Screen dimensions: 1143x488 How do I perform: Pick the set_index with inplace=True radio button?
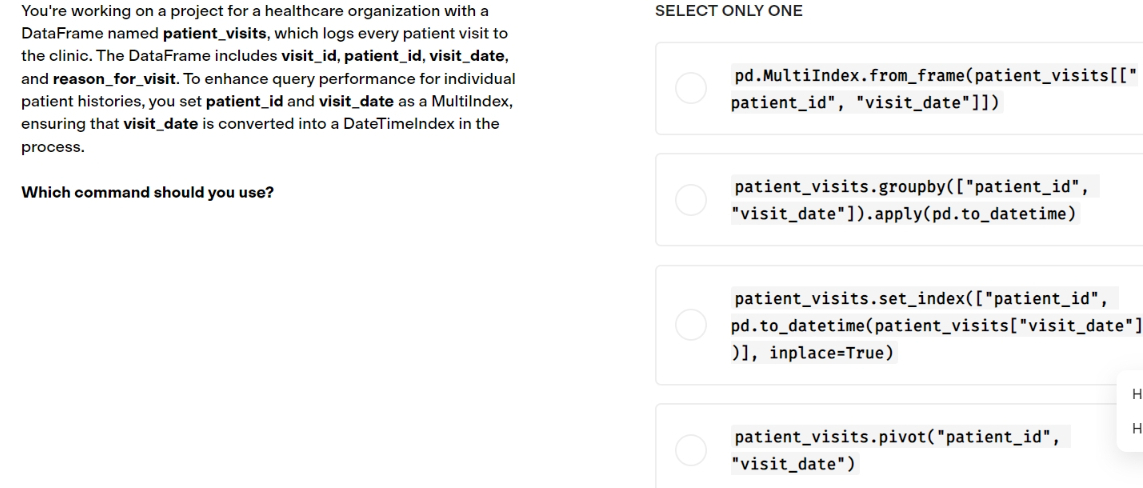coord(690,325)
